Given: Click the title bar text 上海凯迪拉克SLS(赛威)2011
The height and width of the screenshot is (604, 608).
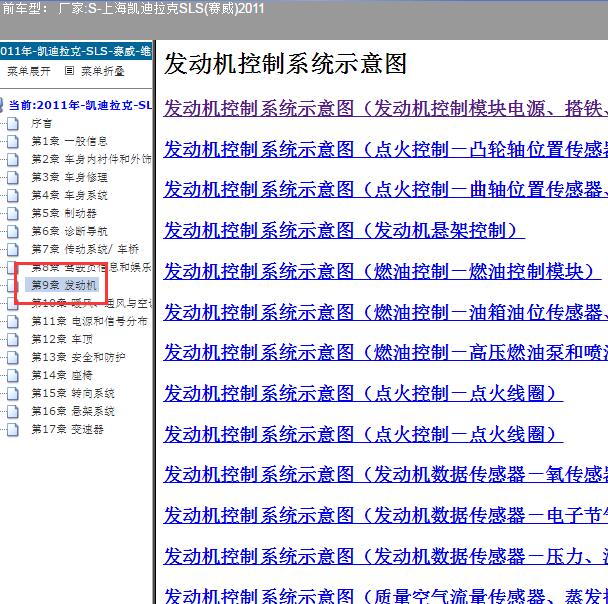Looking at the screenshot, I should pyautogui.click(x=182, y=9).
